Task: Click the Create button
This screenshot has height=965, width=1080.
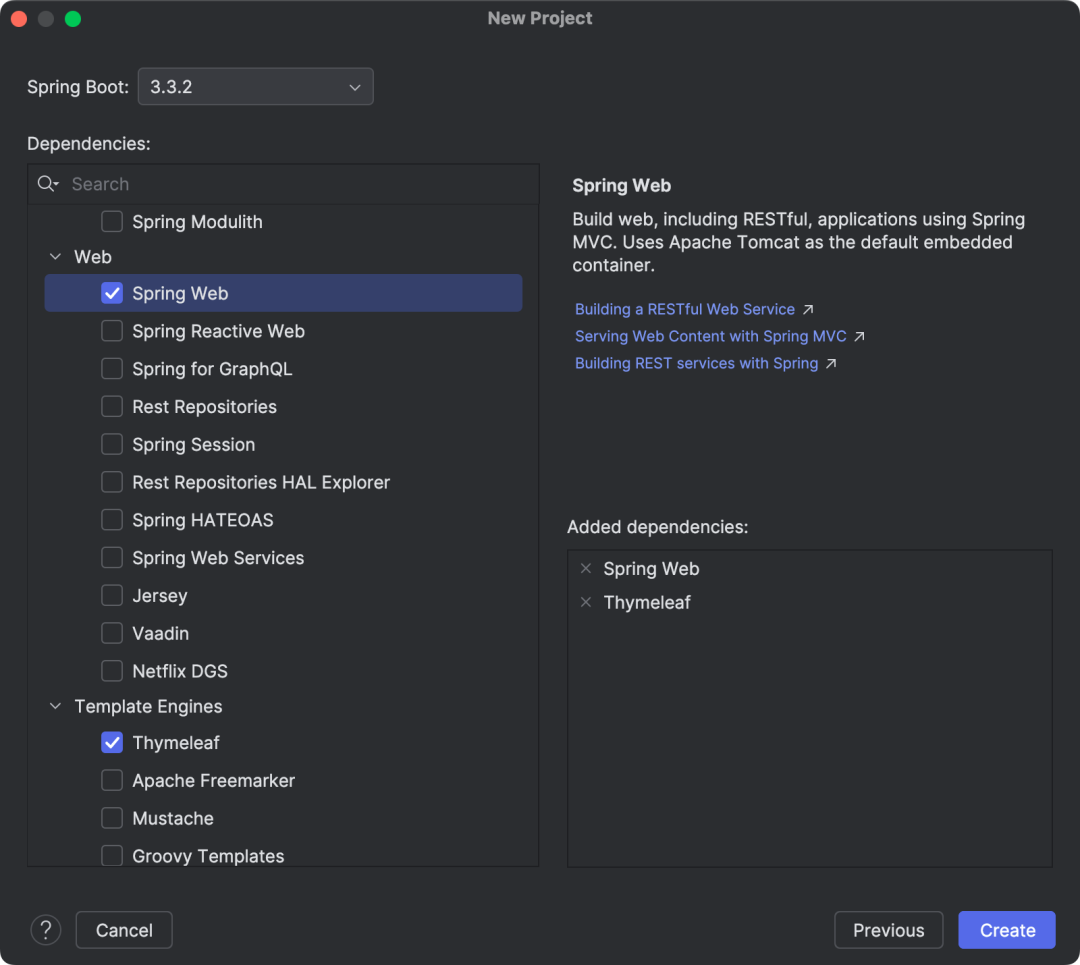Action: pyautogui.click(x=1007, y=930)
